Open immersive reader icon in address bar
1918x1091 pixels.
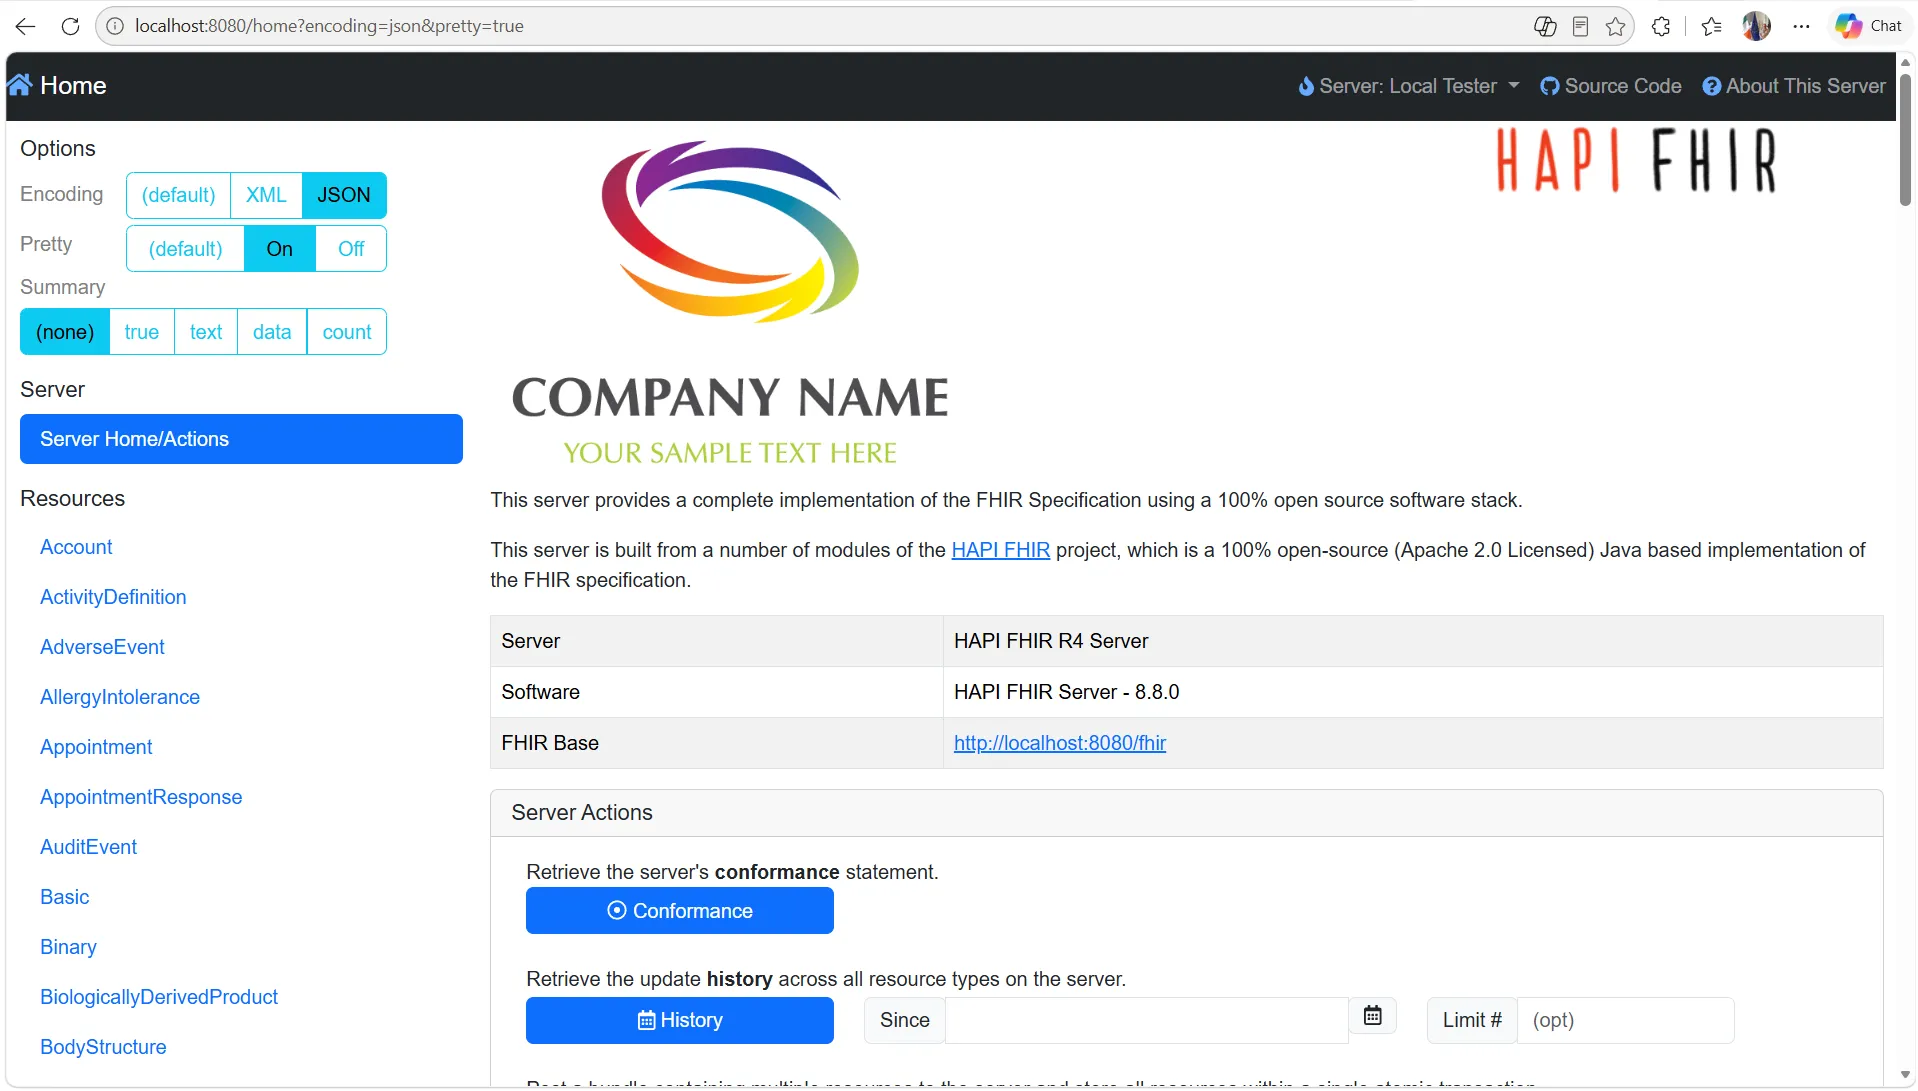click(1581, 26)
